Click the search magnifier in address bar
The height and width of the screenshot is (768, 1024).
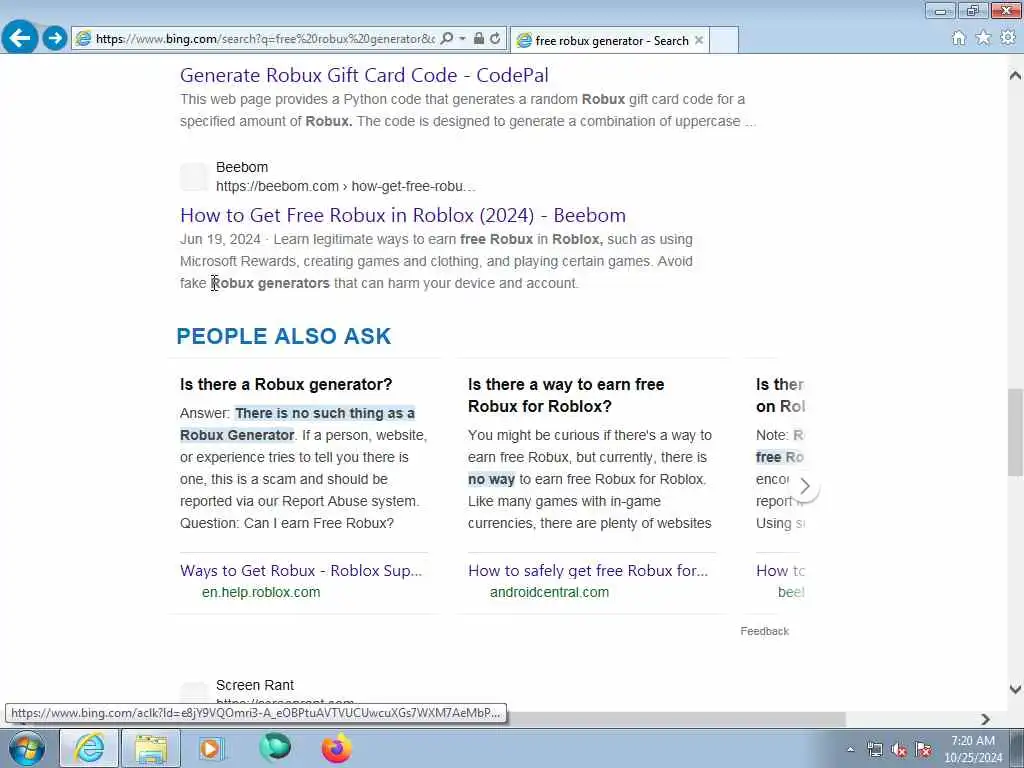[x=447, y=39]
